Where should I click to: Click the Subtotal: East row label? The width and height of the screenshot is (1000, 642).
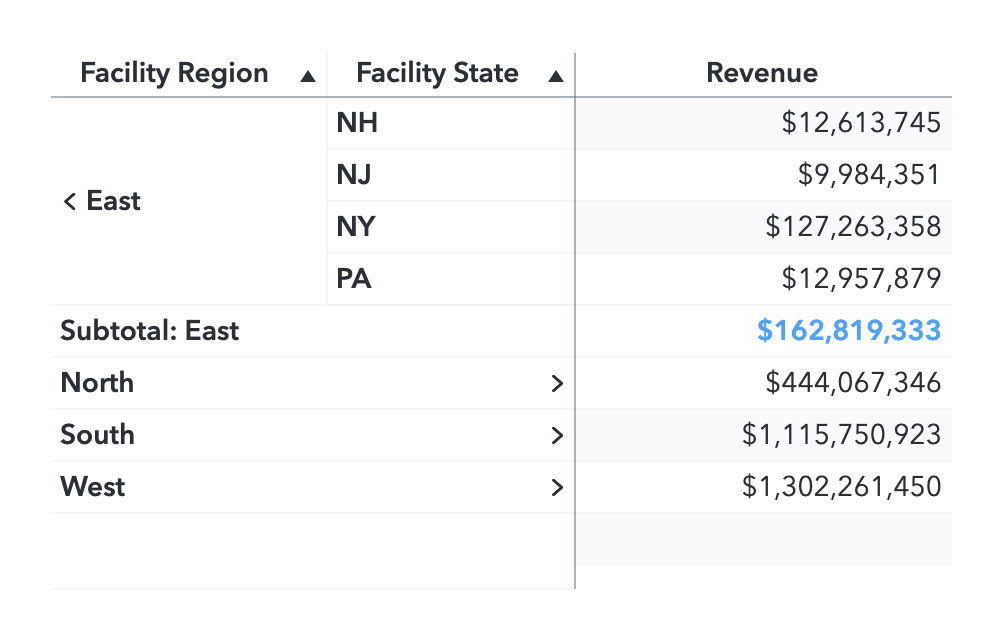click(x=150, y=331)
